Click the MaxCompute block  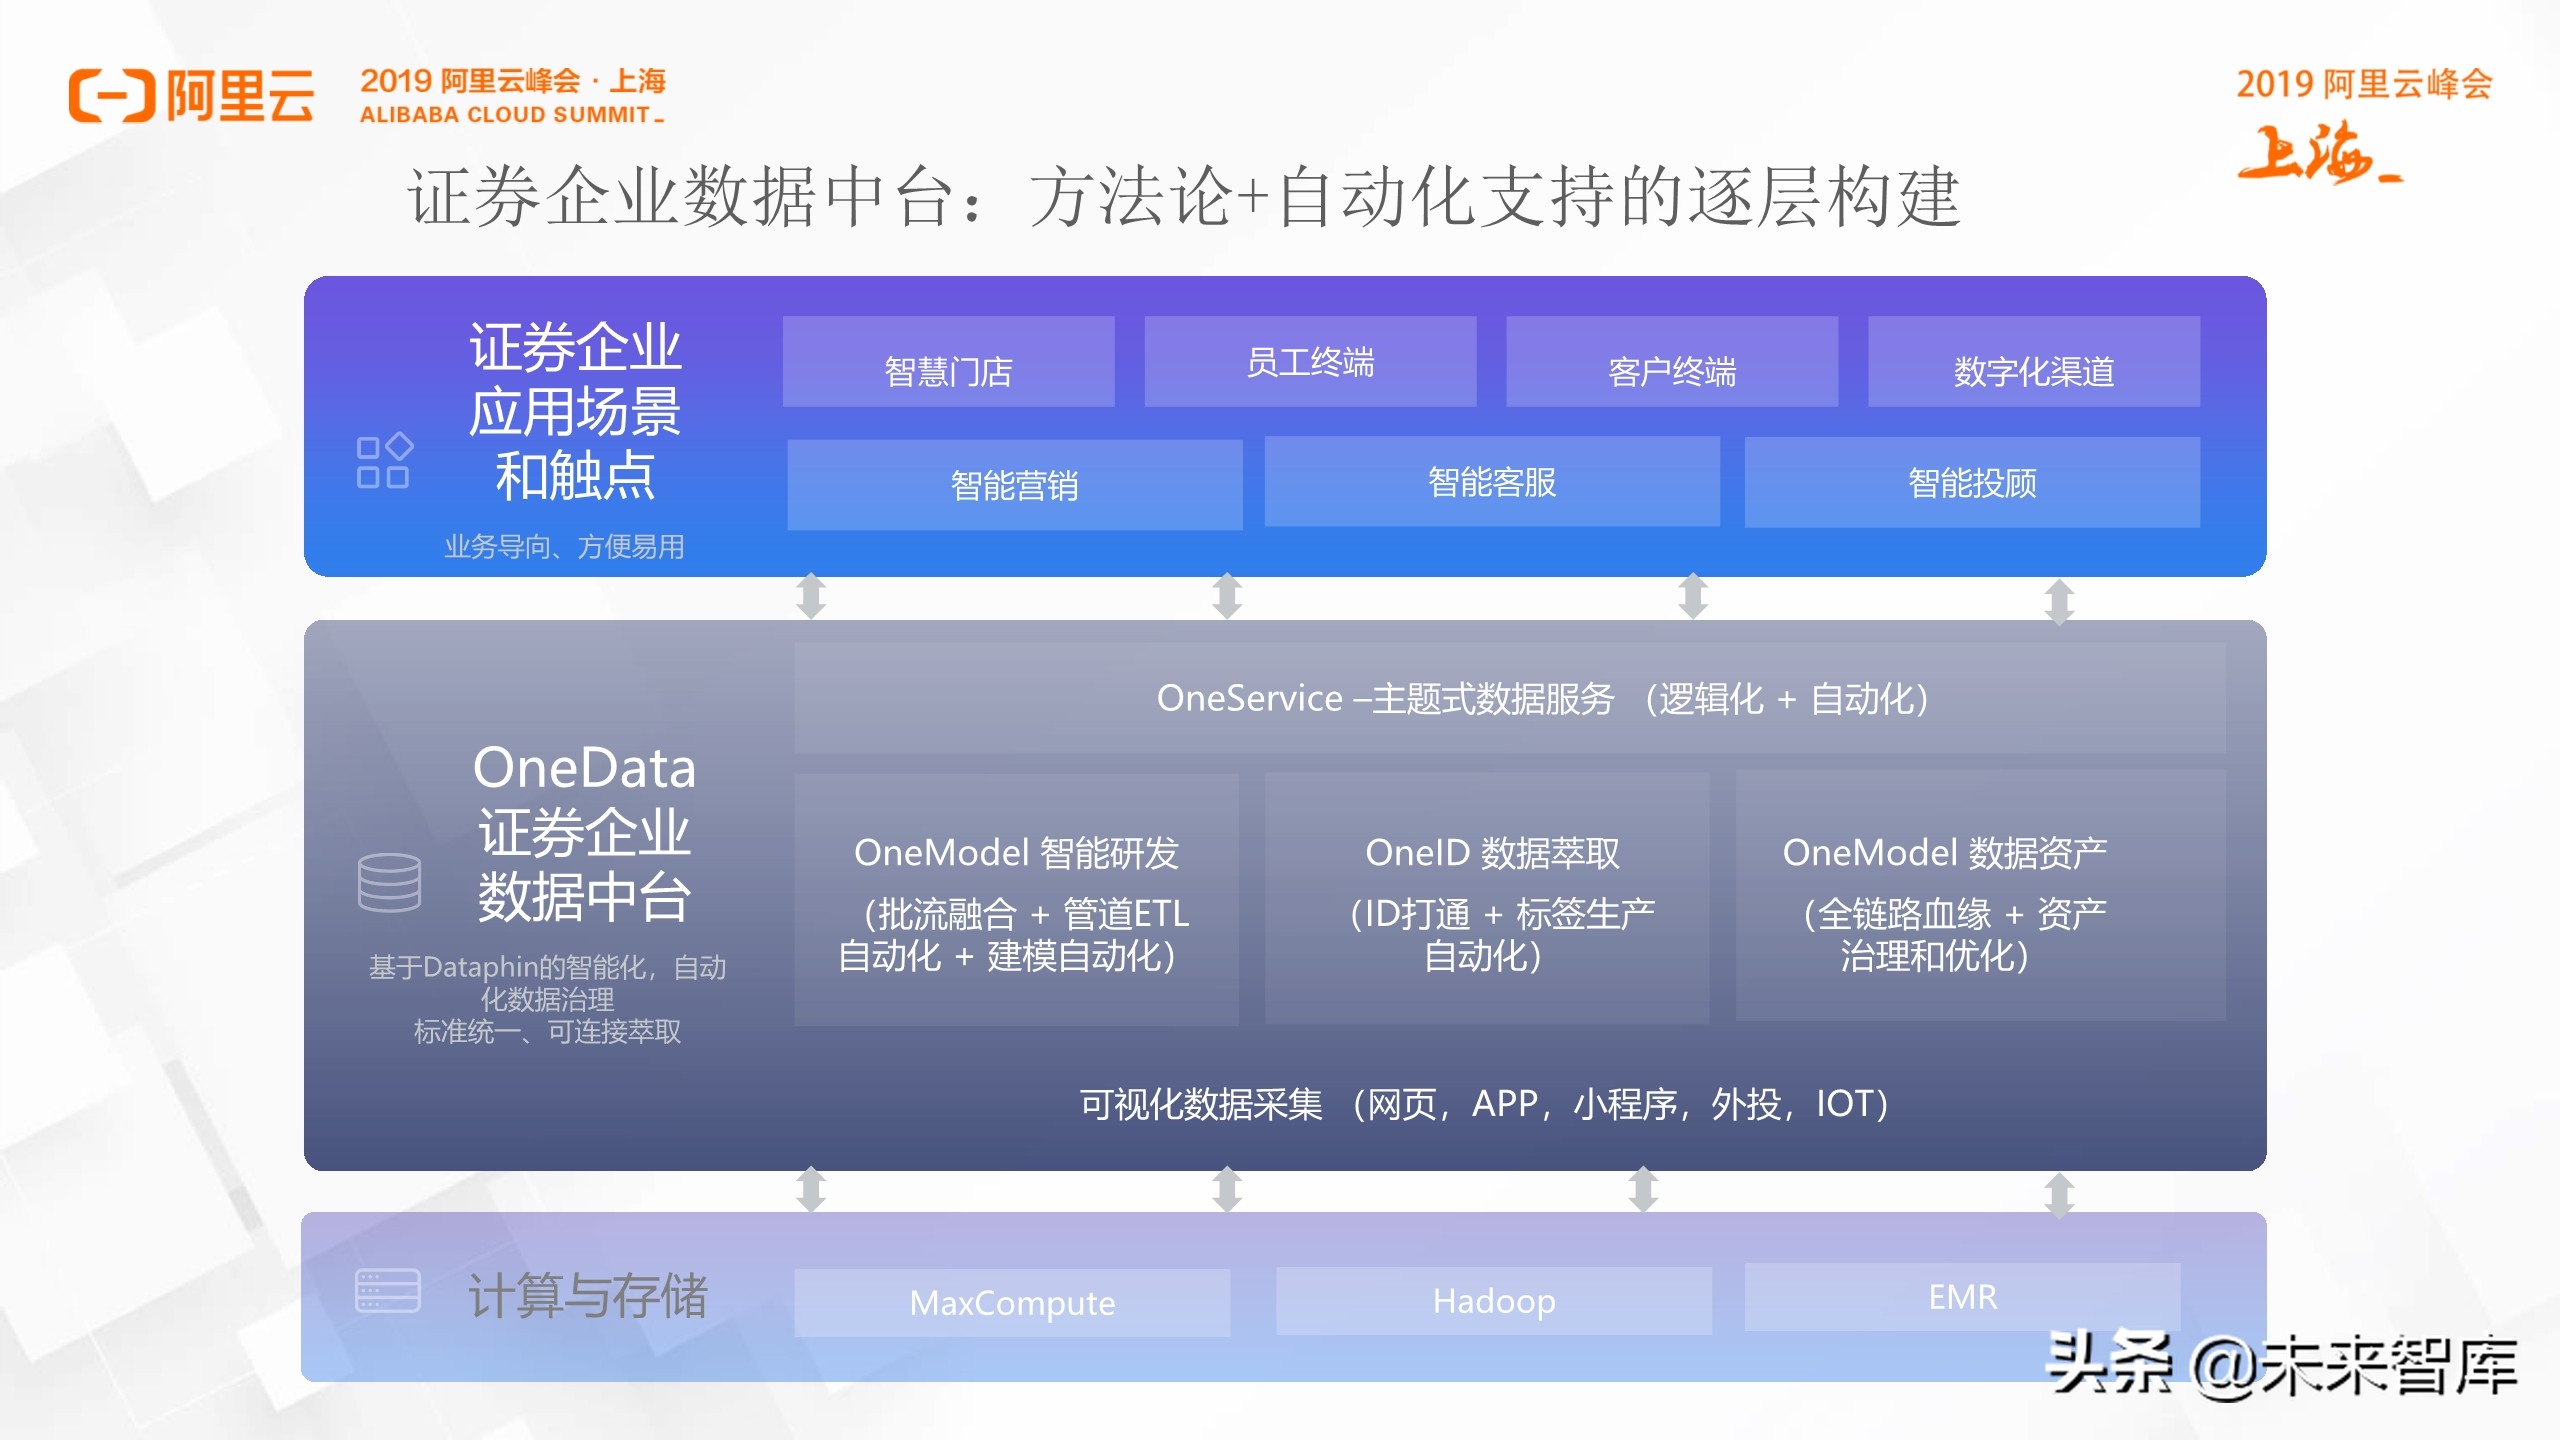click(x=1011, y=1302)
